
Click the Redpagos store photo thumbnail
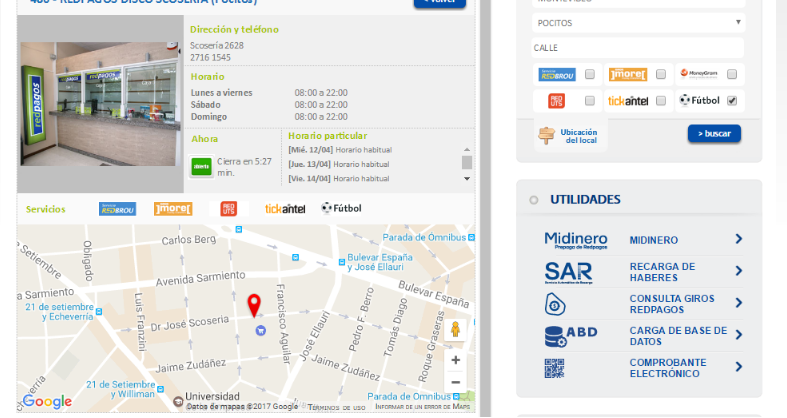click(100, 104)
